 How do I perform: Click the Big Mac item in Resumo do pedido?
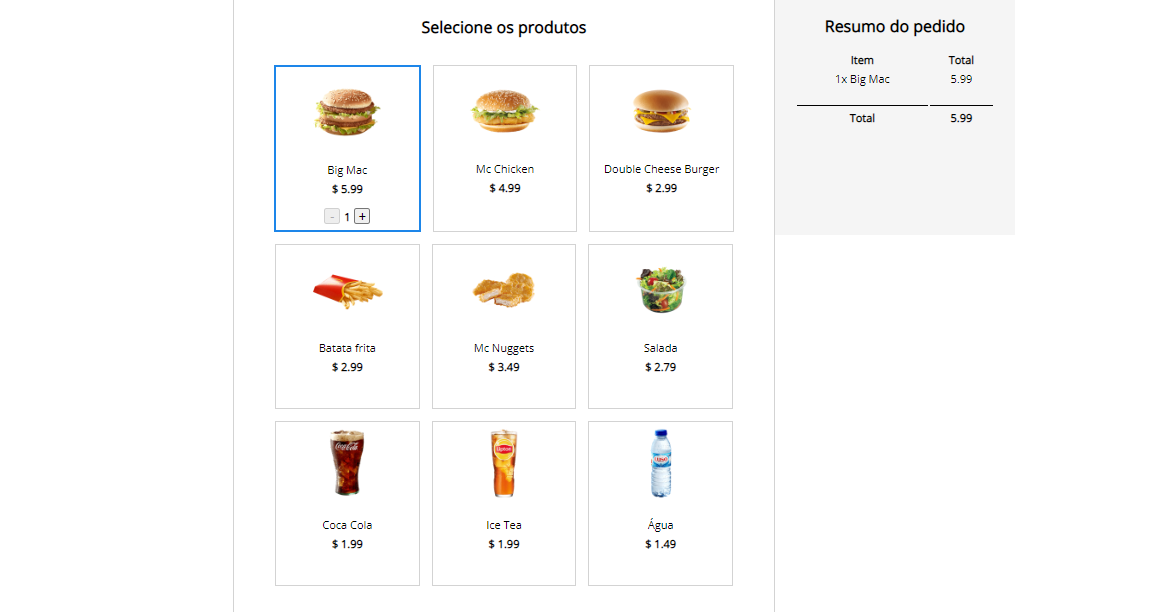[x=862, y=79]
